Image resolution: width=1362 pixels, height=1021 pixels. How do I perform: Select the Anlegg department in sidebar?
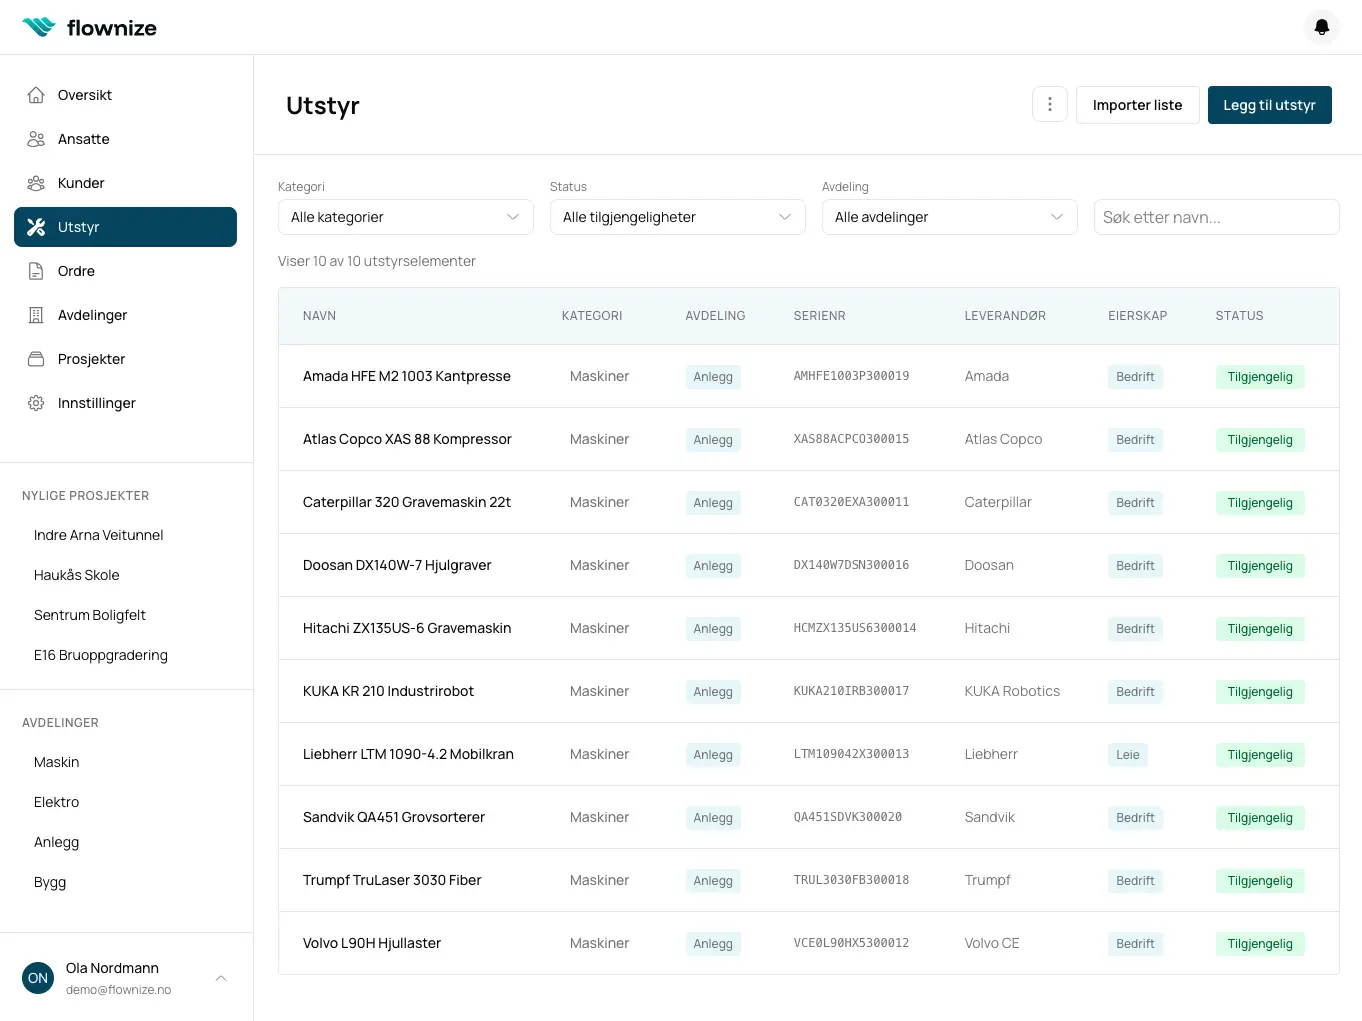coord(56,842)
